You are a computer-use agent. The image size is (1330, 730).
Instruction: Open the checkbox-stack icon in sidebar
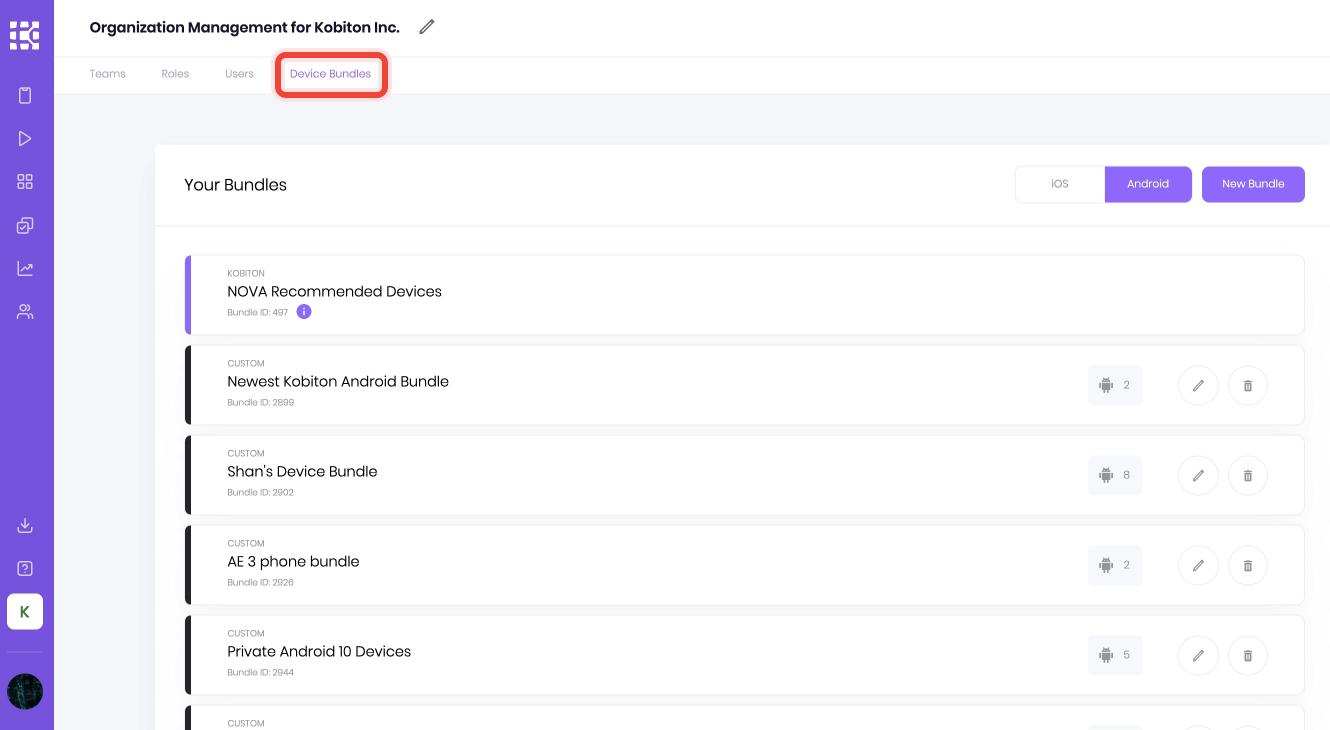point(25,226)
